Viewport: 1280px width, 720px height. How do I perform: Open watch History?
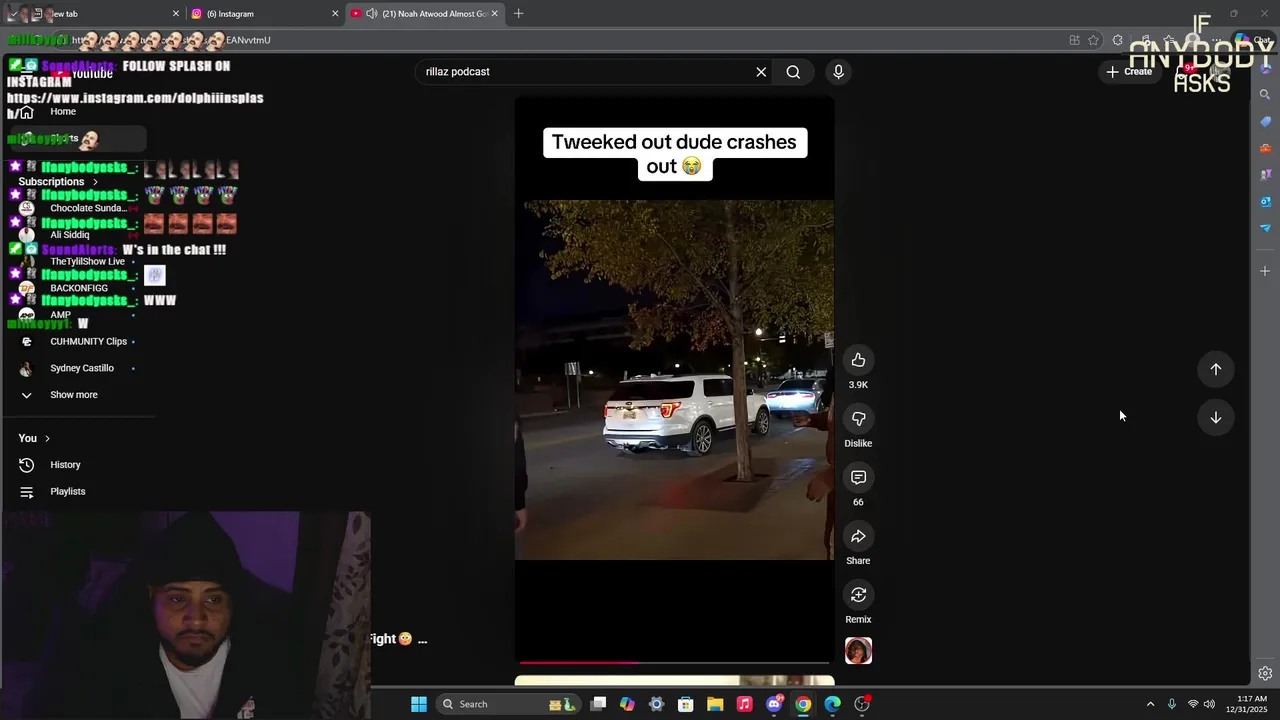[x=65, y=465]
